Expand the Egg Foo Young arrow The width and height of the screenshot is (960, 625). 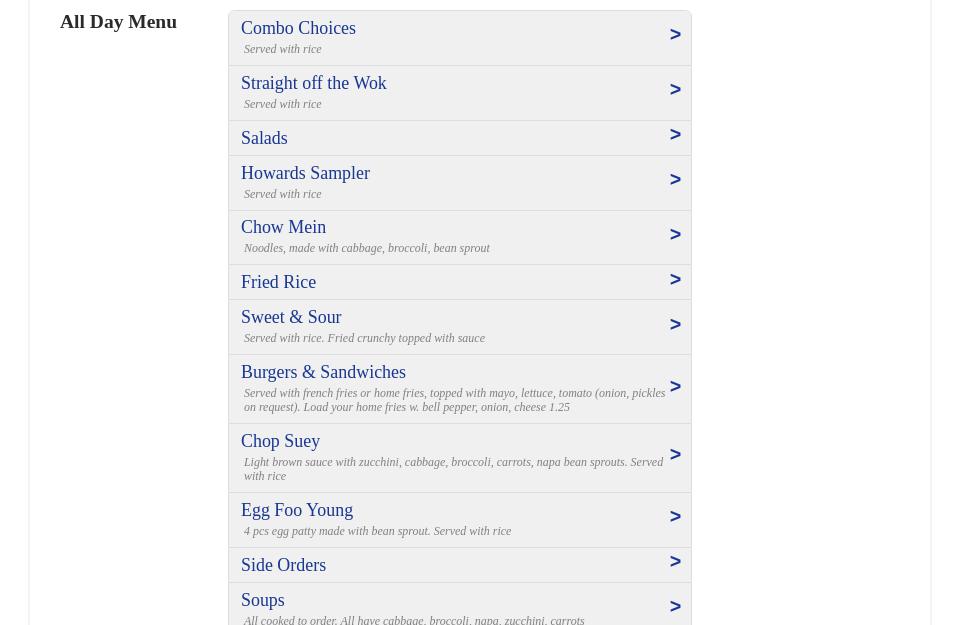pyautogui.click(x=675, y=517)
